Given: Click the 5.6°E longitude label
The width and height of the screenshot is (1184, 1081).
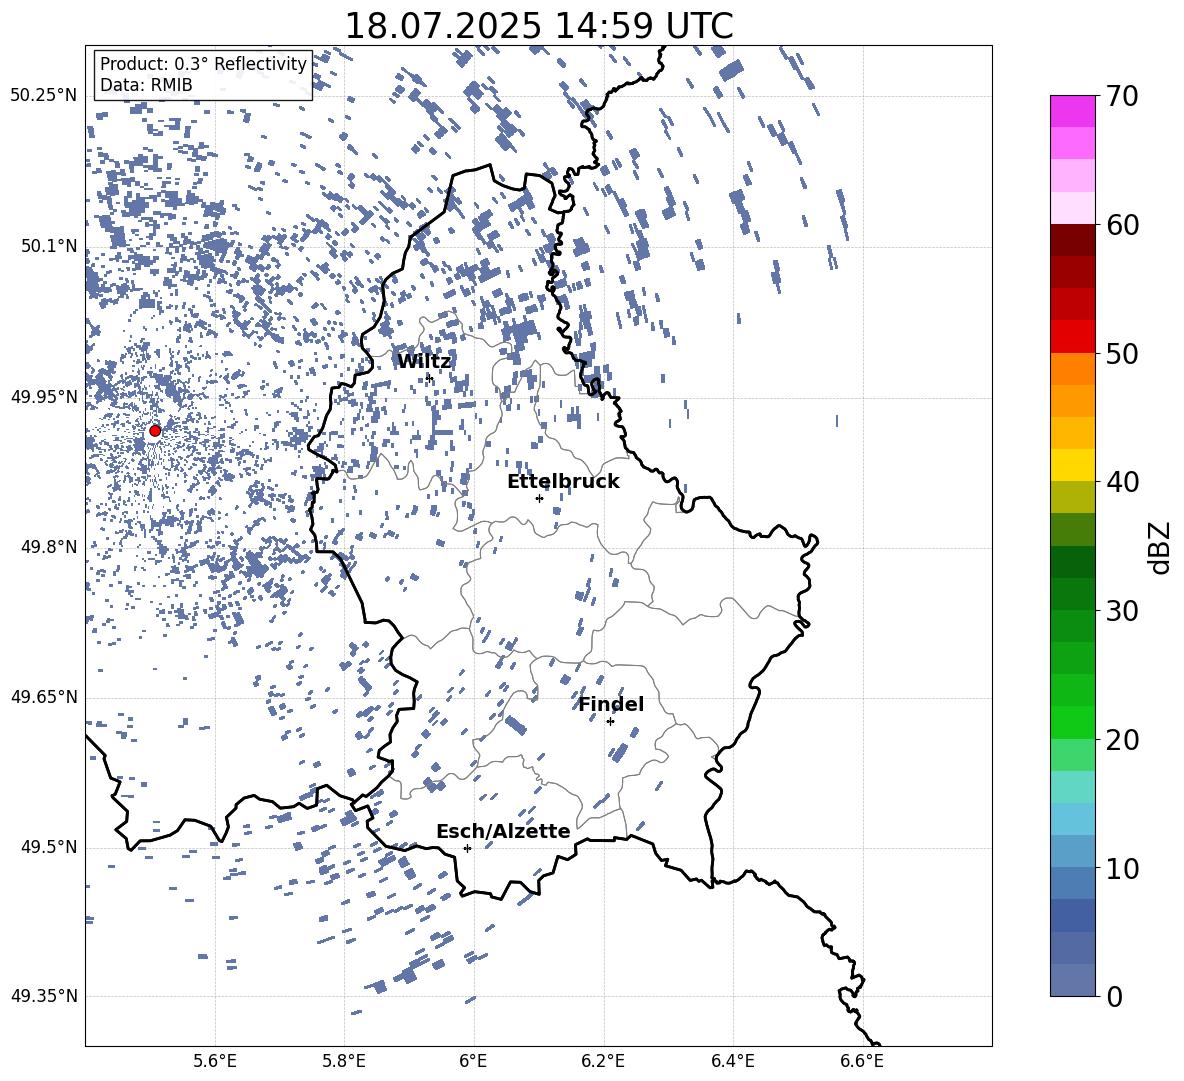Looking at the screenshot, I should (215, 1061).
